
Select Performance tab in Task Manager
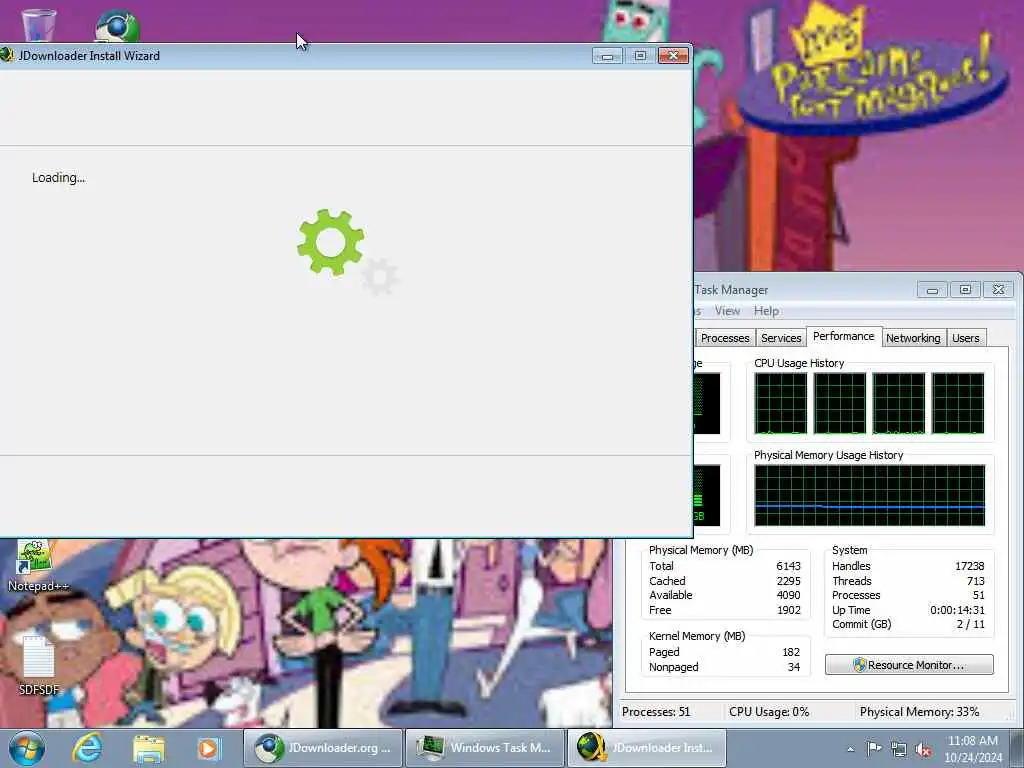[844, 336]
